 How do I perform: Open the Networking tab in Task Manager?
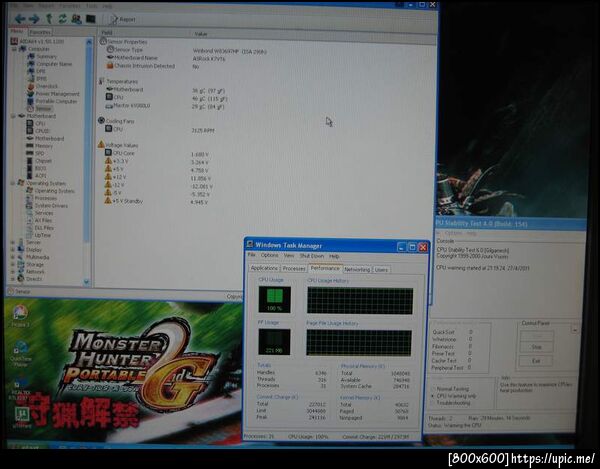pos(357,269)
